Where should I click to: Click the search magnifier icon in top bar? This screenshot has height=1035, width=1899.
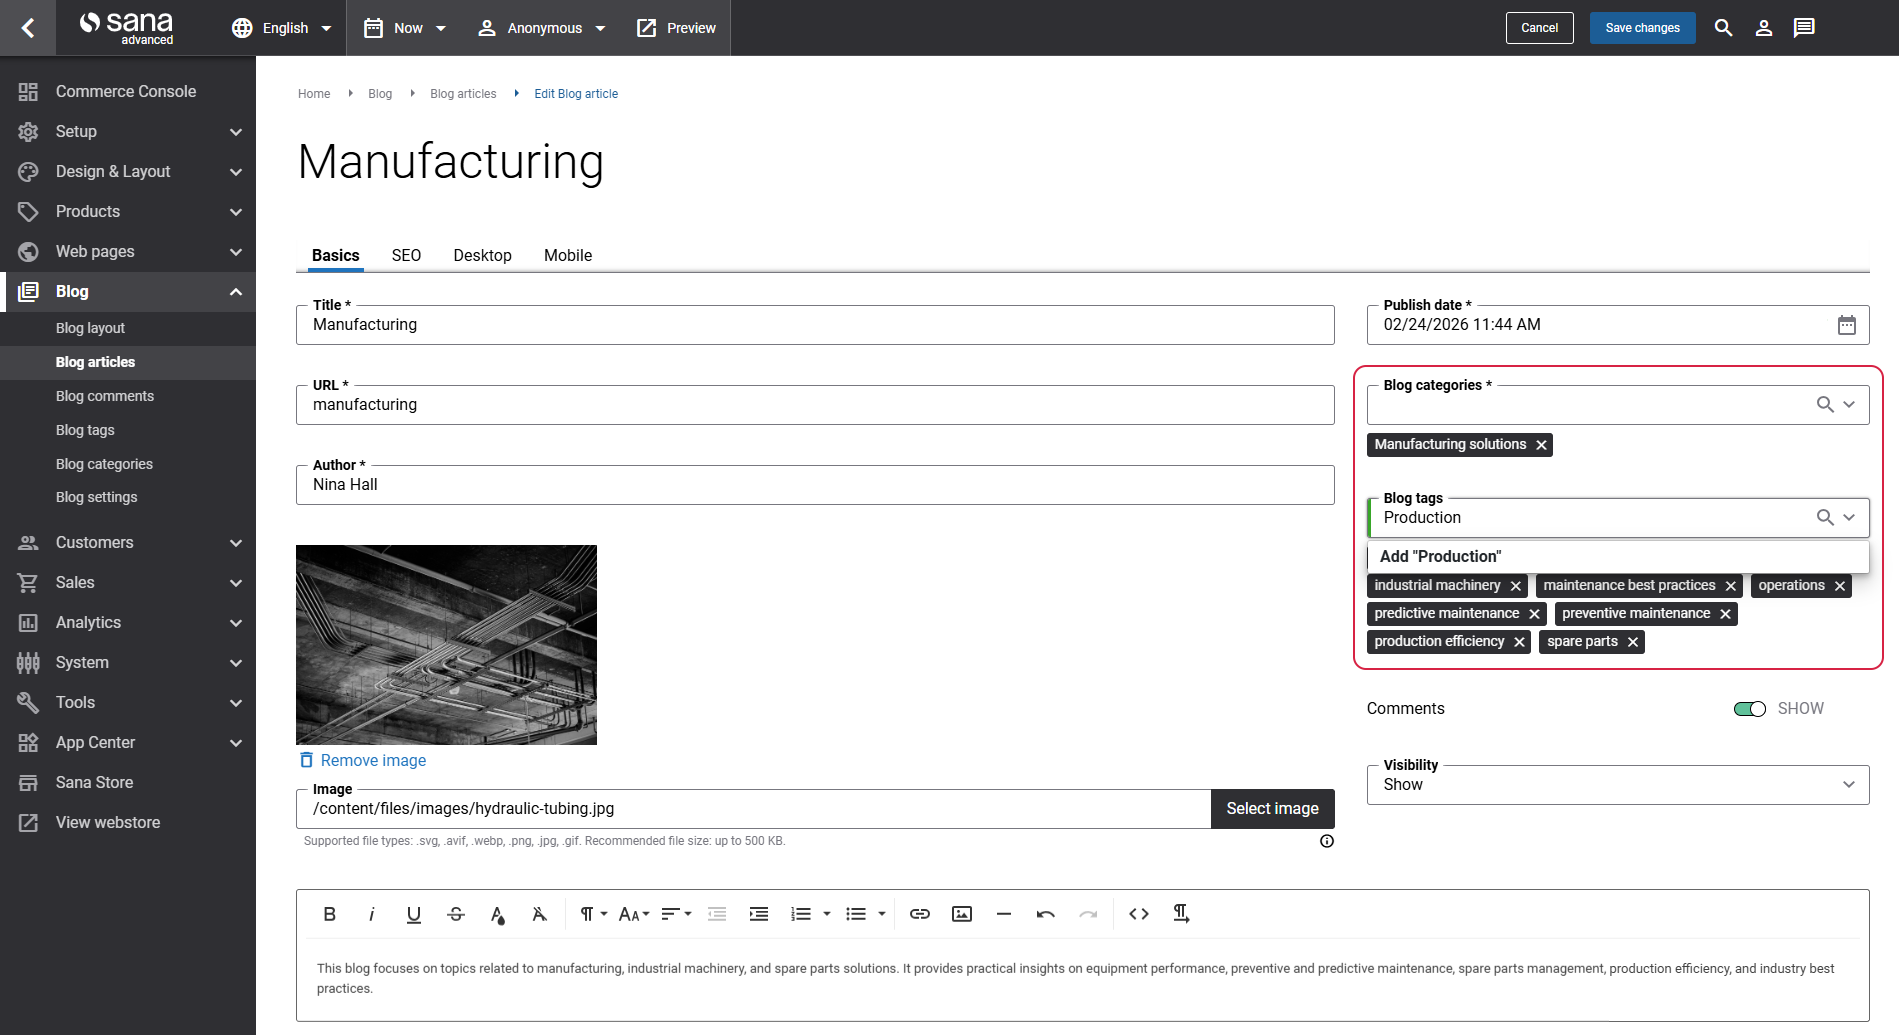tap(1723, 28)
